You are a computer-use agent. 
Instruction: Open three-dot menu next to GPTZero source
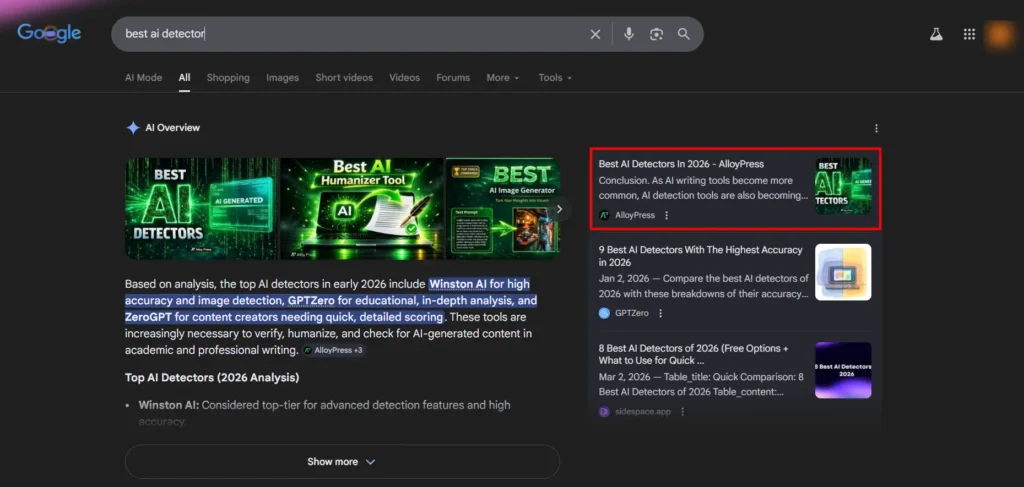tap(660, 313)
